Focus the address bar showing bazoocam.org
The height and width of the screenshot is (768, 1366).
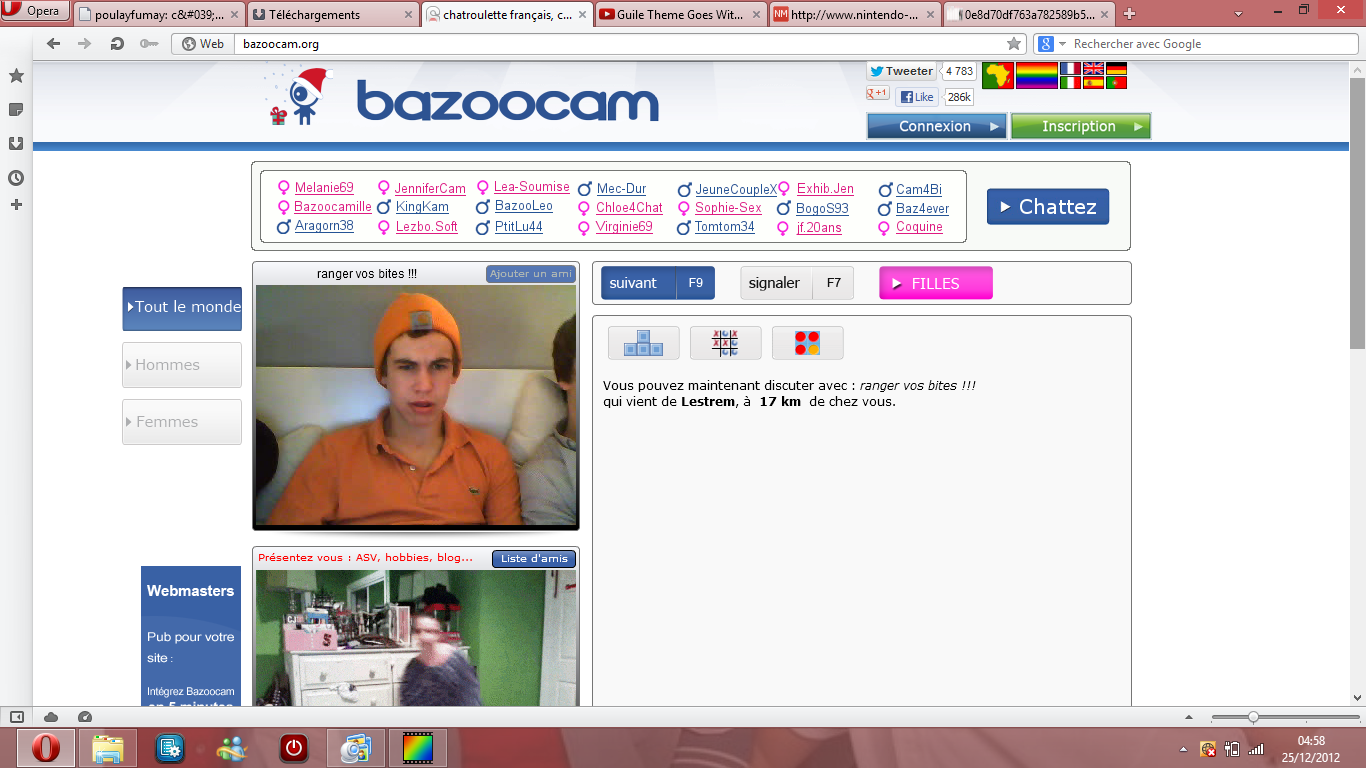coord(620,44)
